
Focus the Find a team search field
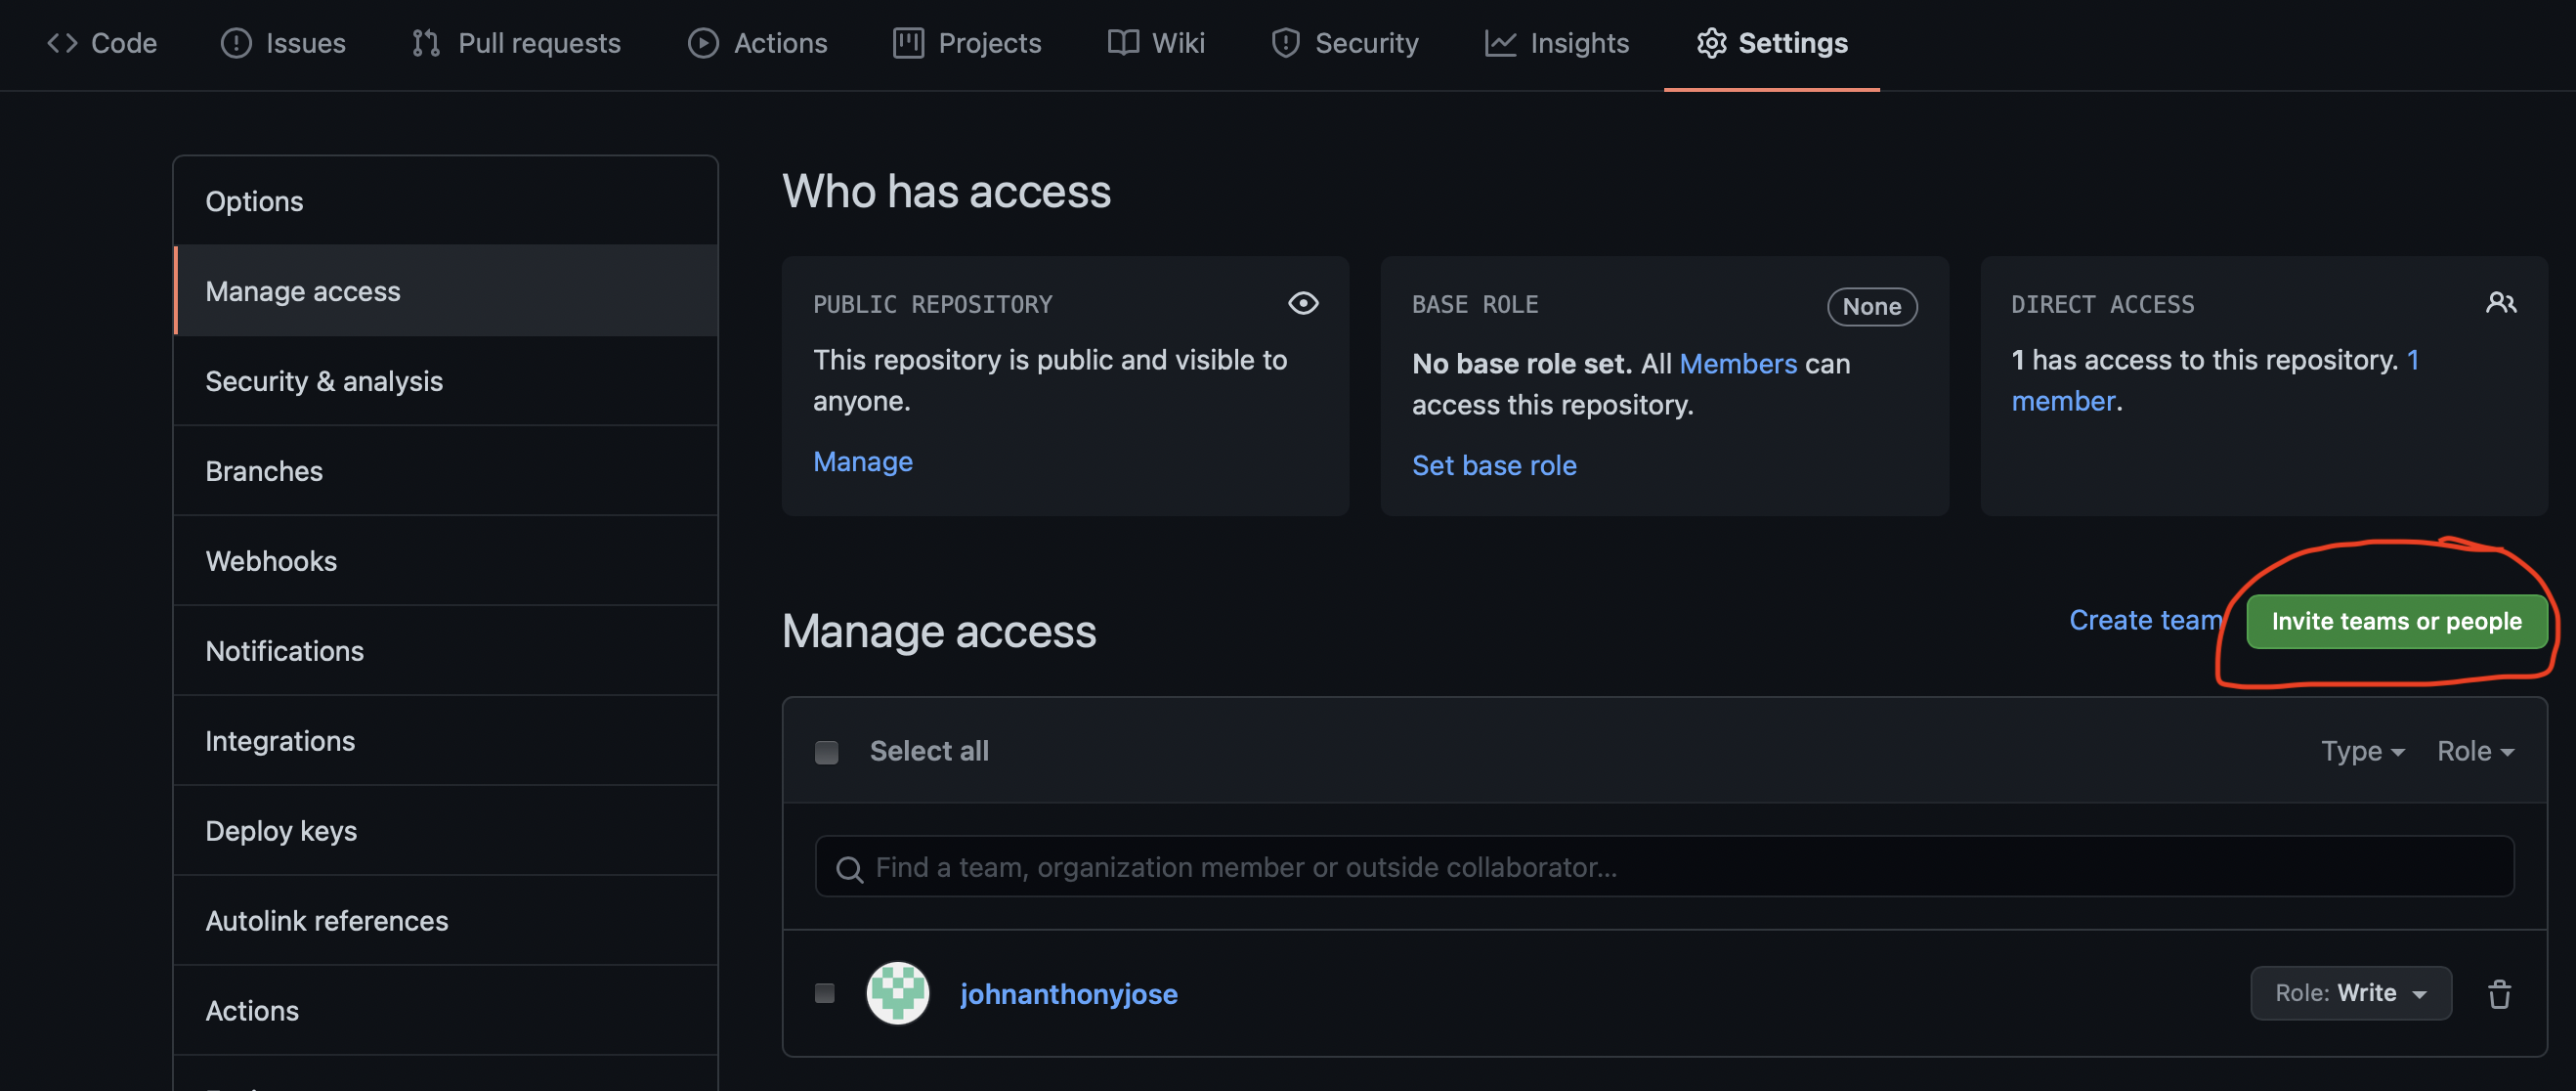pyautogui.click(x=1664, y=867)
